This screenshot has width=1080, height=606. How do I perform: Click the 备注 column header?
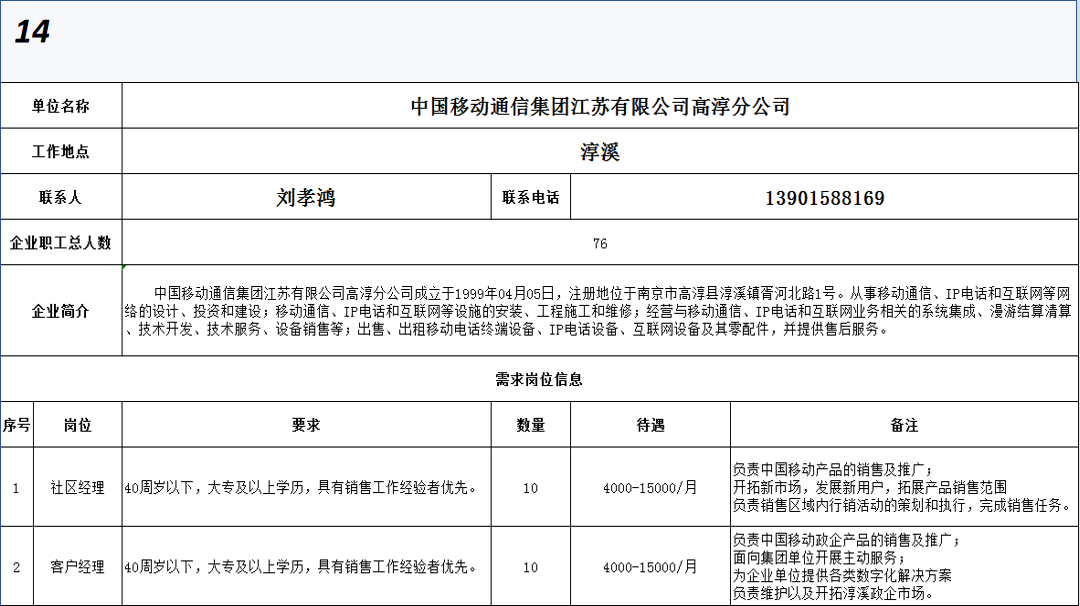point(904,425)
